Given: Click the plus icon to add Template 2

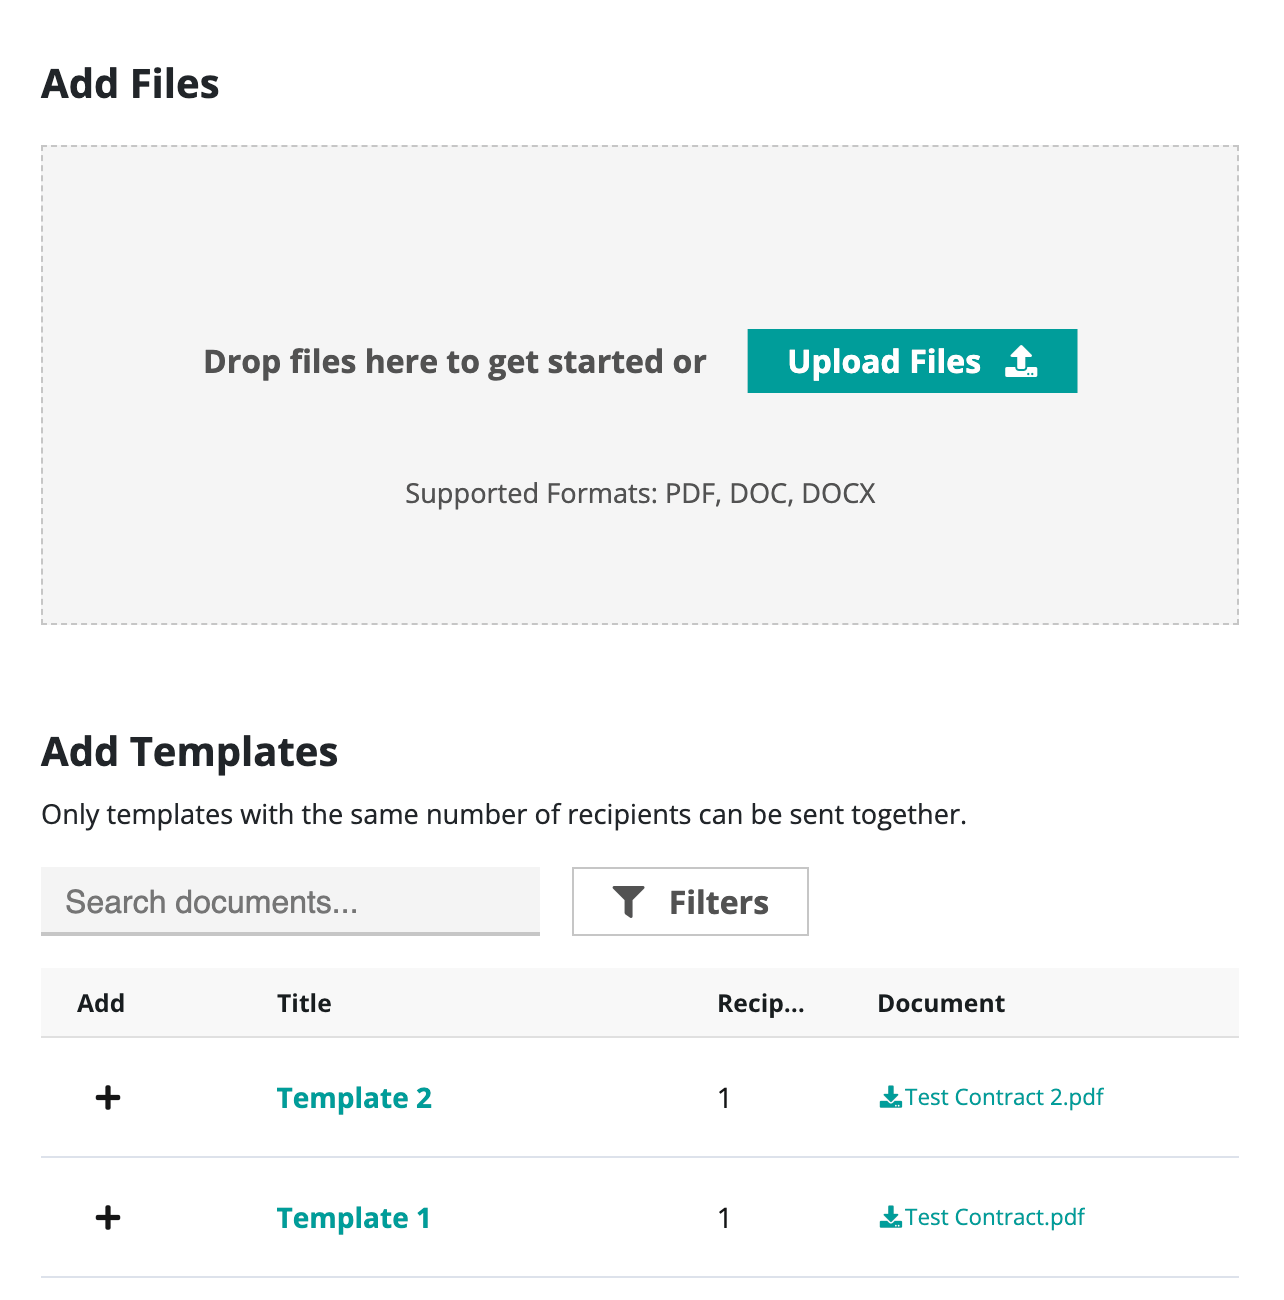Looking at the screenshot, I should tap(107, 1096).
